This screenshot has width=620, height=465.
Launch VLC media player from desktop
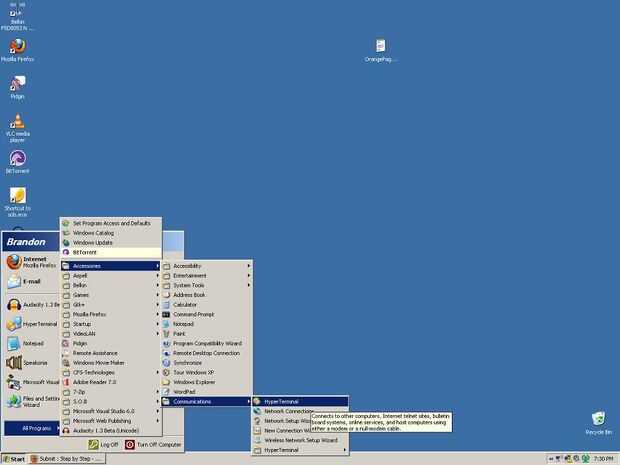click(x=17, y=127)
